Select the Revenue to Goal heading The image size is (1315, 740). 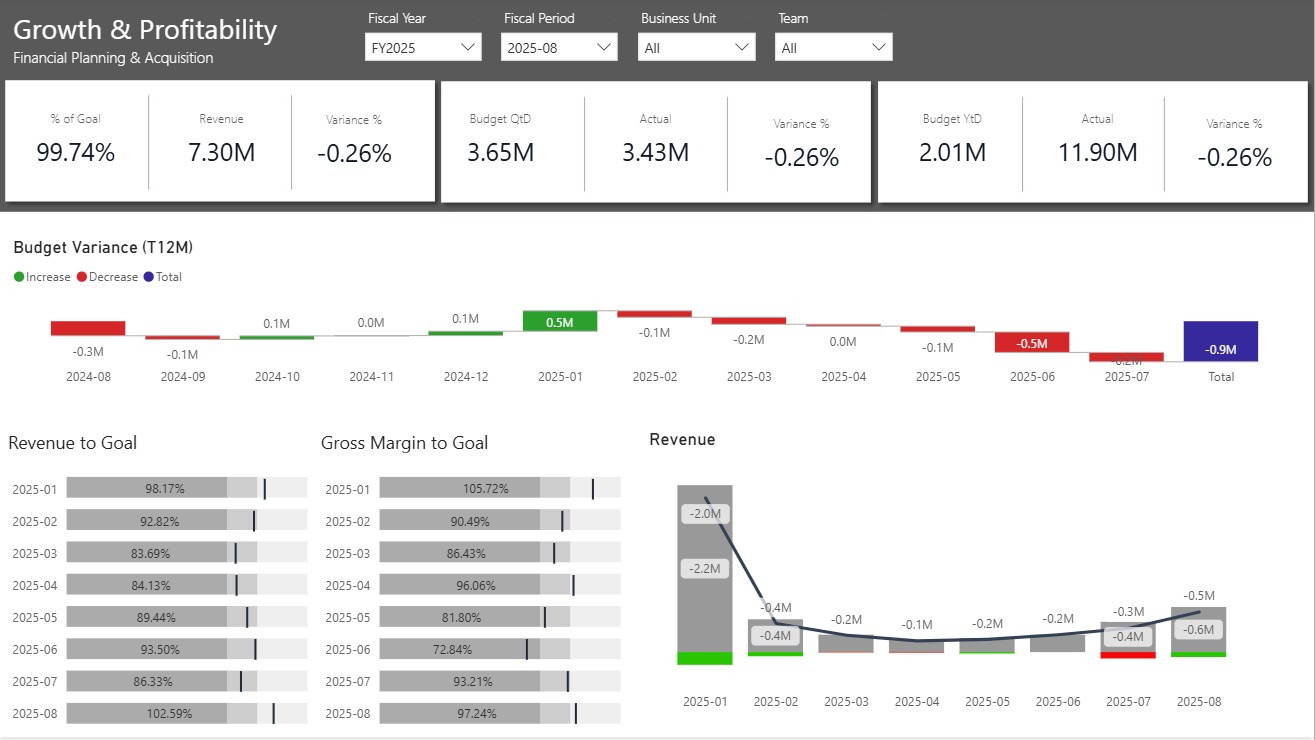pyautogui.click(x=73, y=442)
